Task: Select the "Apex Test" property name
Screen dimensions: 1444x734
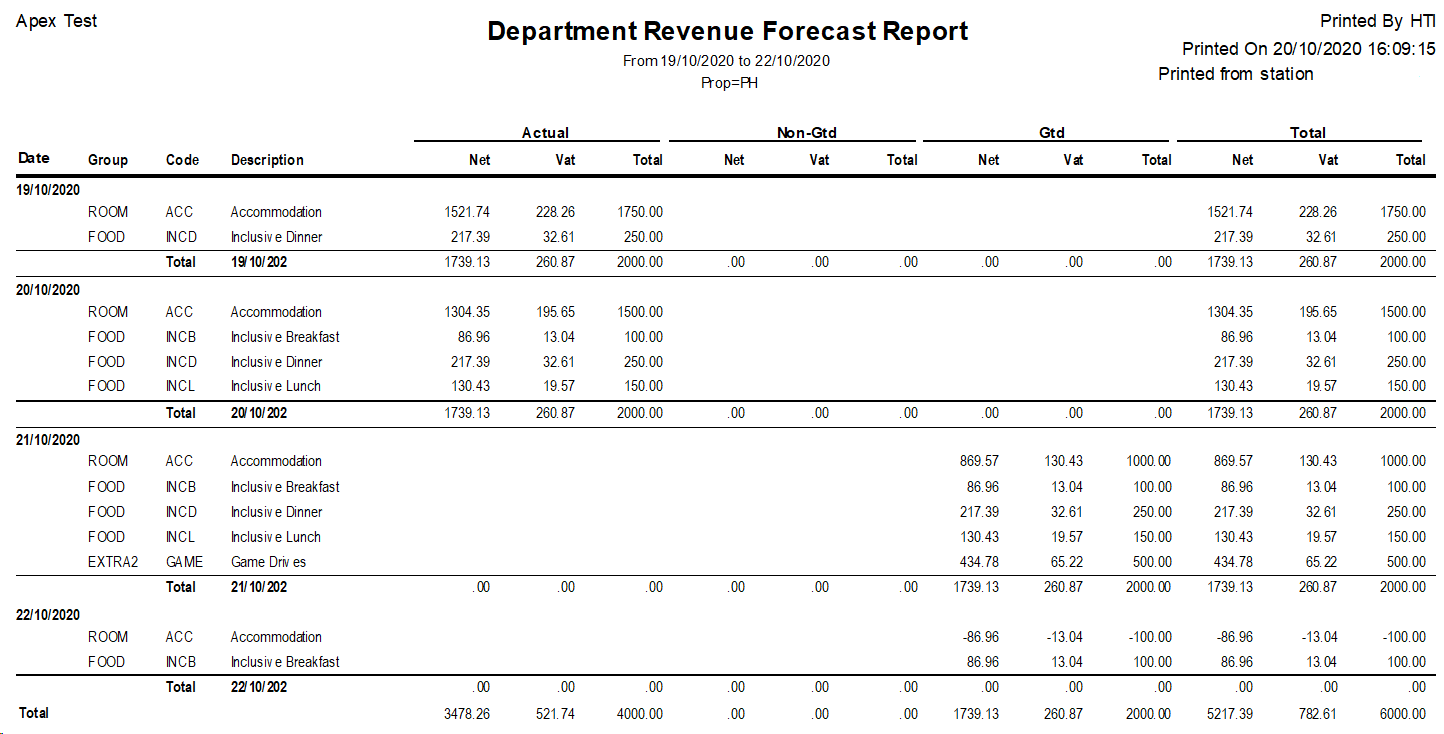Action: pos(57,21)
